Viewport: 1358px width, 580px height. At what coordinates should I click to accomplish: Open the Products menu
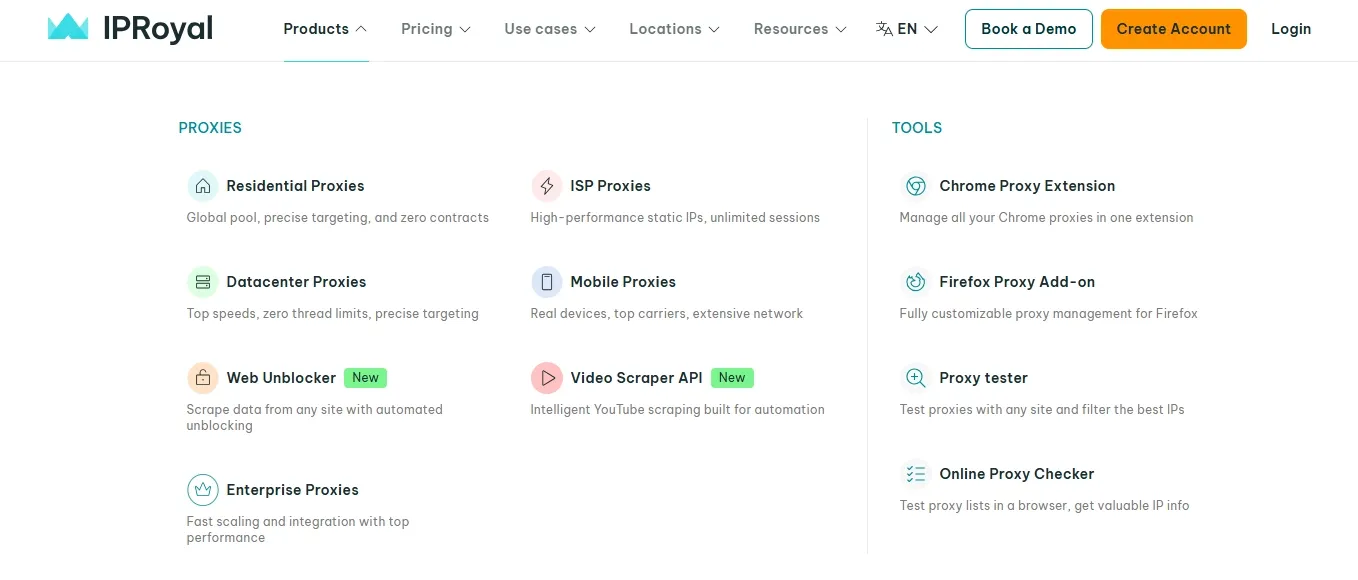[326, 29]
